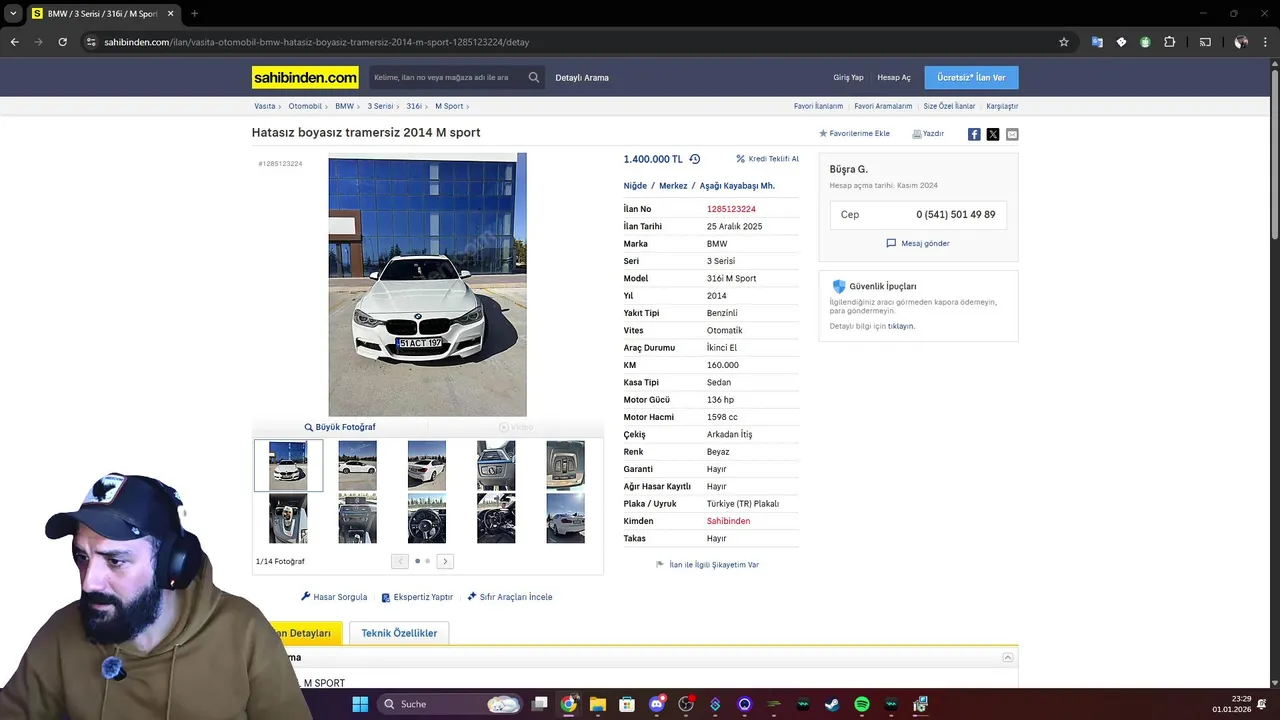Select the second side-view car thumbnail
This screenshot has height=720, width=1280.
tap(357, 465)
